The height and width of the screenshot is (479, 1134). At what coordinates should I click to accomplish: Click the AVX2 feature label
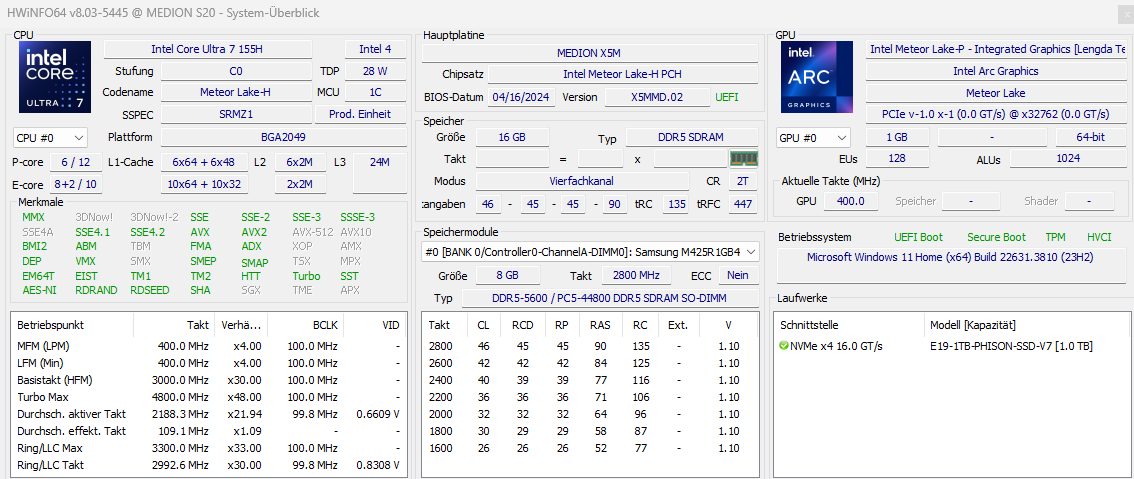pyautogui.click(x=254, y=232)
